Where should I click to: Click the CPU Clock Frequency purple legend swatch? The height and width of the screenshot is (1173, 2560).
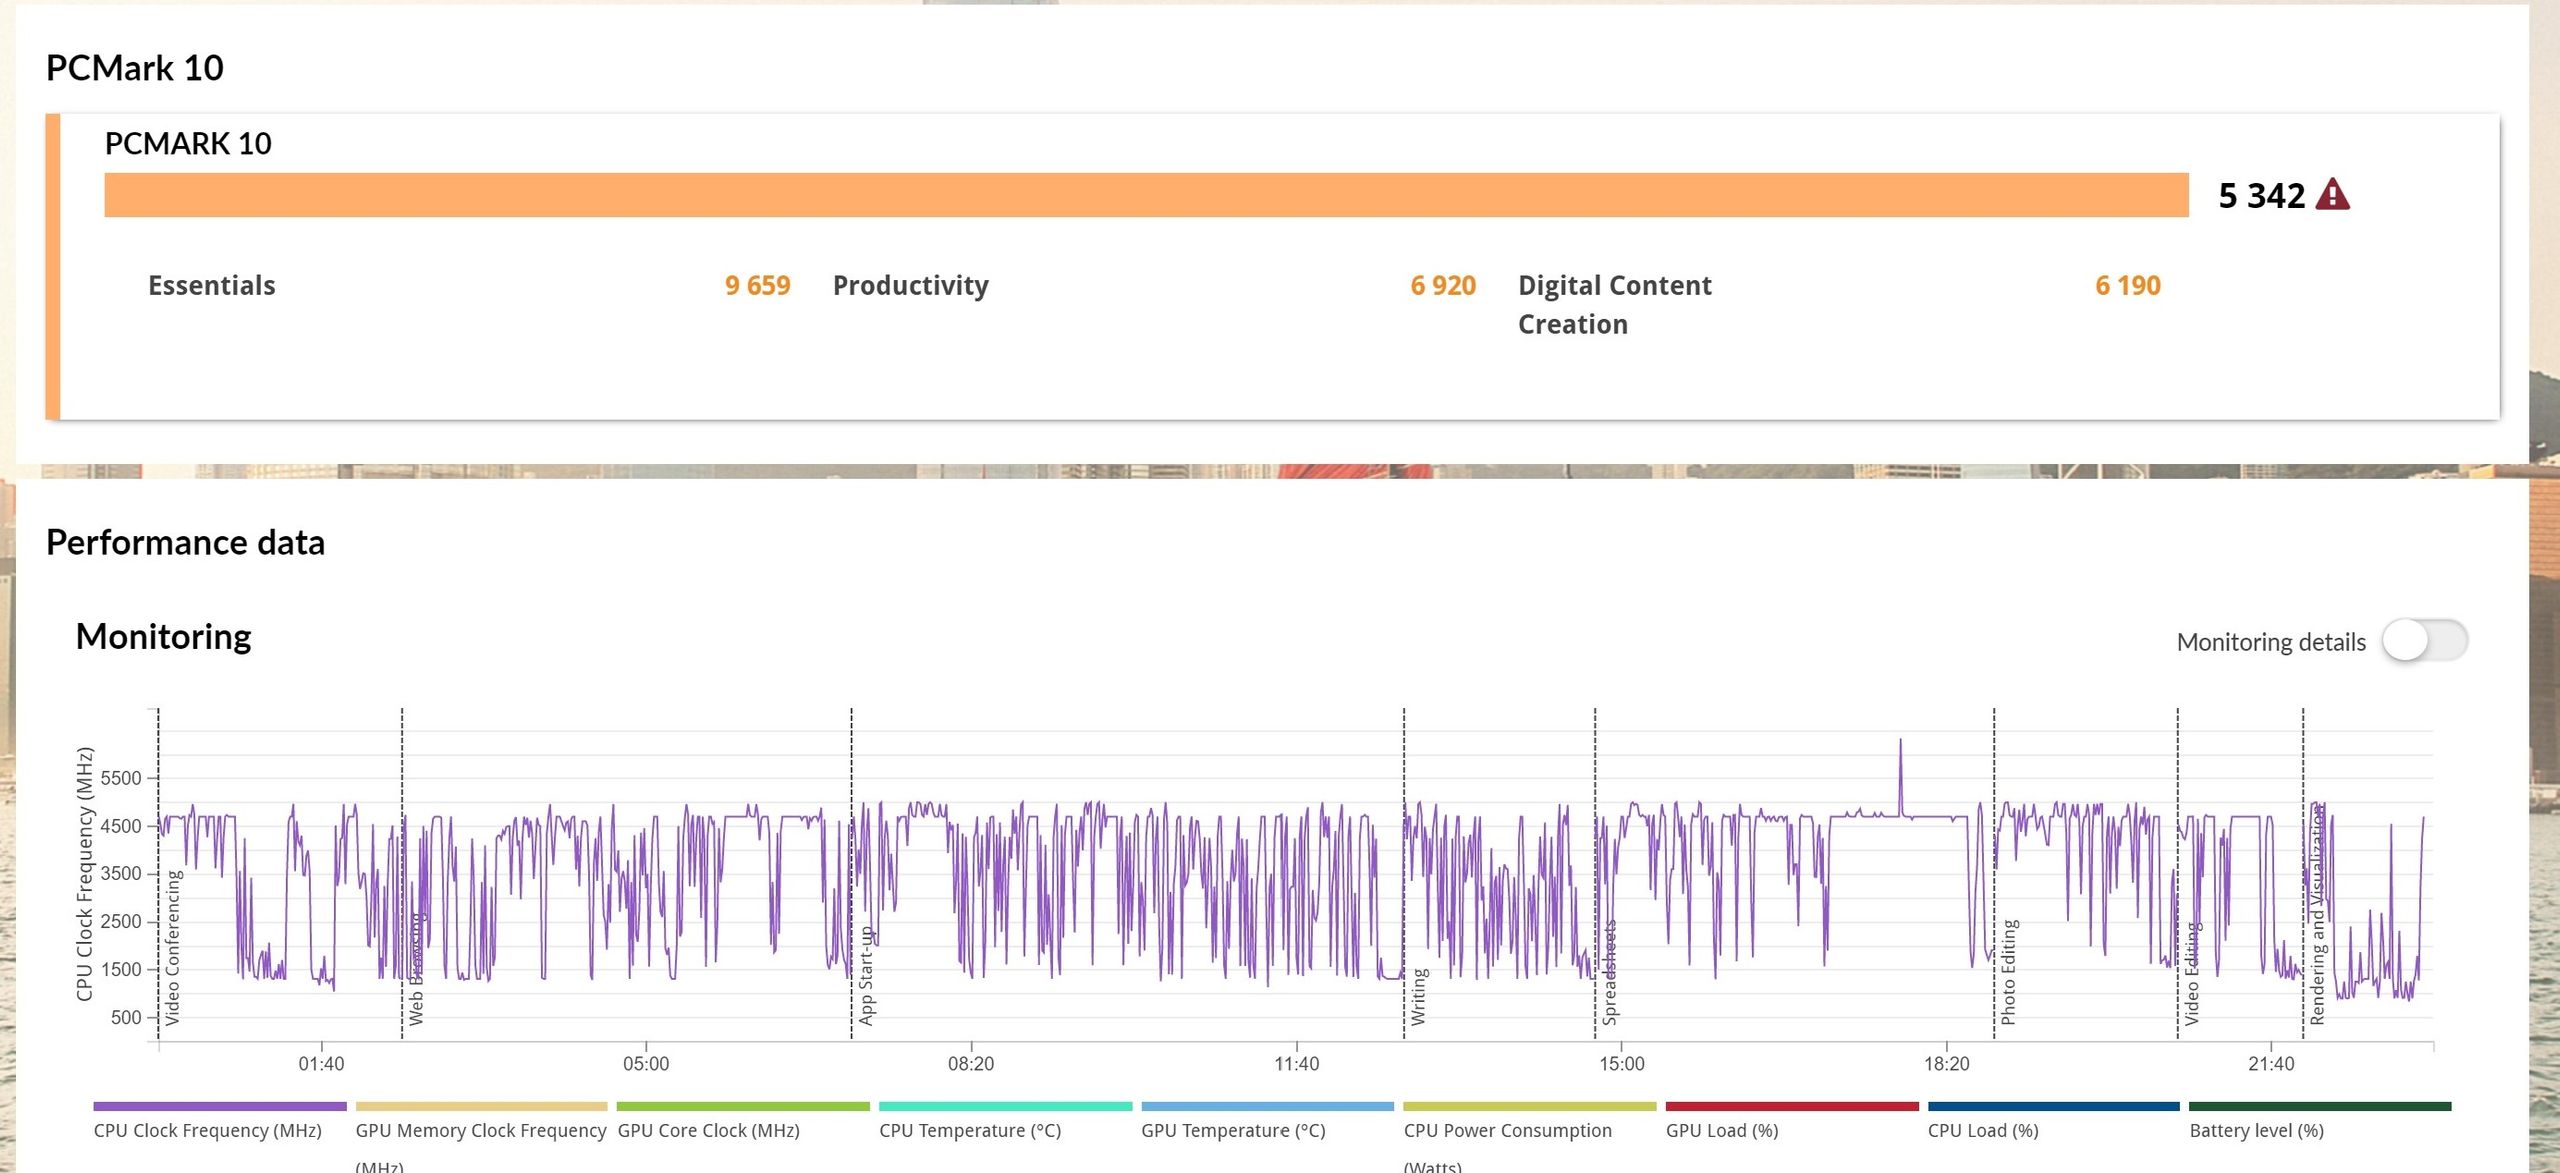pos(220,1106)
